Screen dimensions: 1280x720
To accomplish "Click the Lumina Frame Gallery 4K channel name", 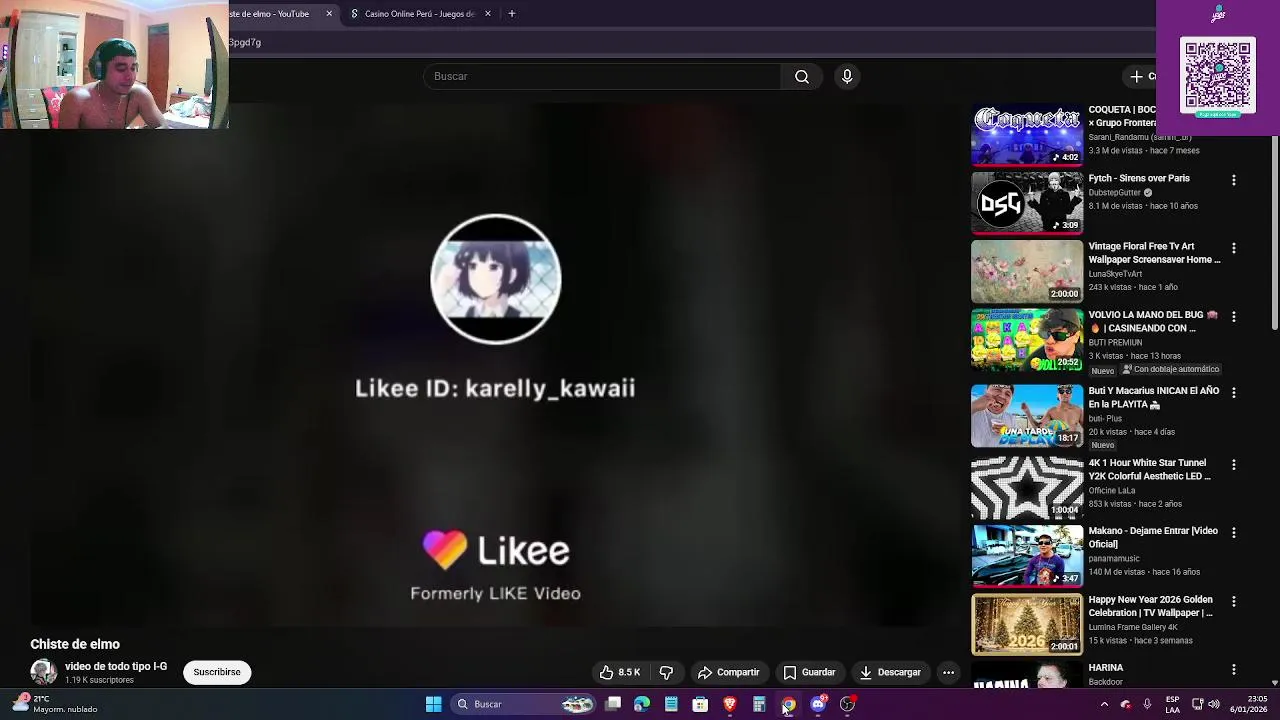I will (1133, 628).
